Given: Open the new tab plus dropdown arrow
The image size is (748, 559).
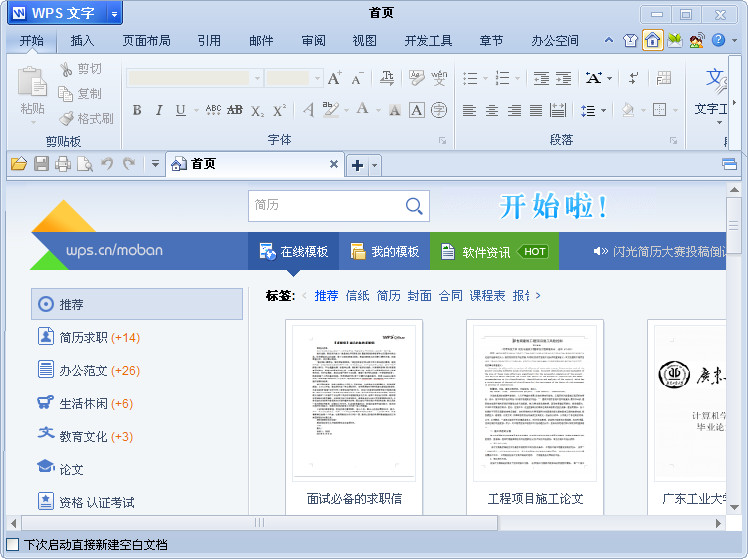Looking at the screenshot, I should coord(374,166).
